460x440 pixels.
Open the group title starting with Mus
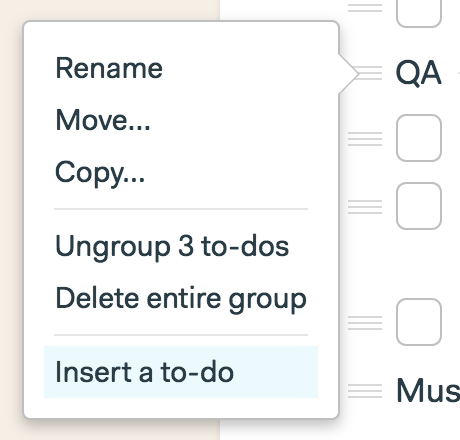pos(428,390)
